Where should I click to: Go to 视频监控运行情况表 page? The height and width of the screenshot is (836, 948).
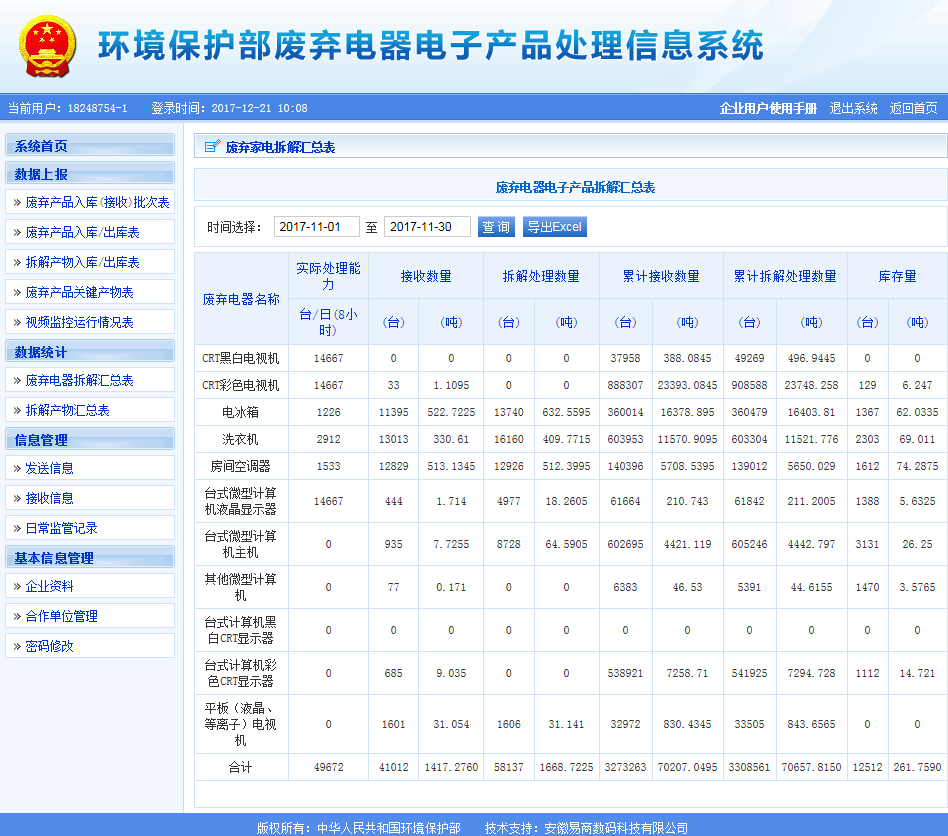point(79,323)
